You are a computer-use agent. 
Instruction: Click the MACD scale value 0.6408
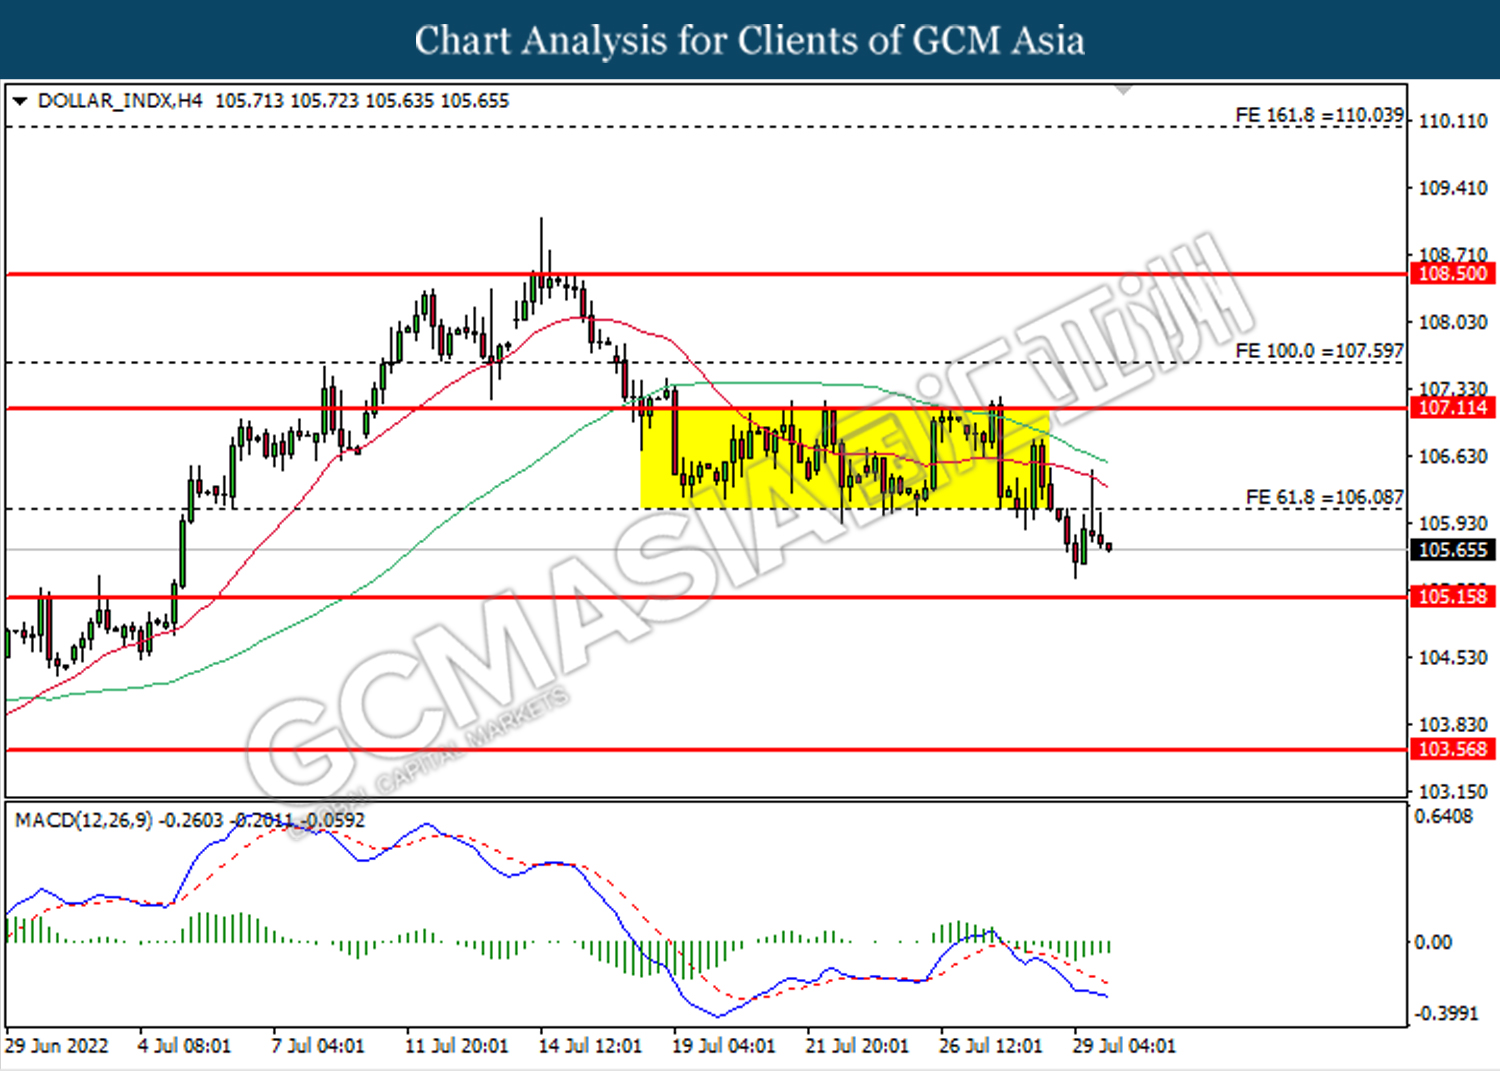pyautogui.click(x=1444, y=816)
